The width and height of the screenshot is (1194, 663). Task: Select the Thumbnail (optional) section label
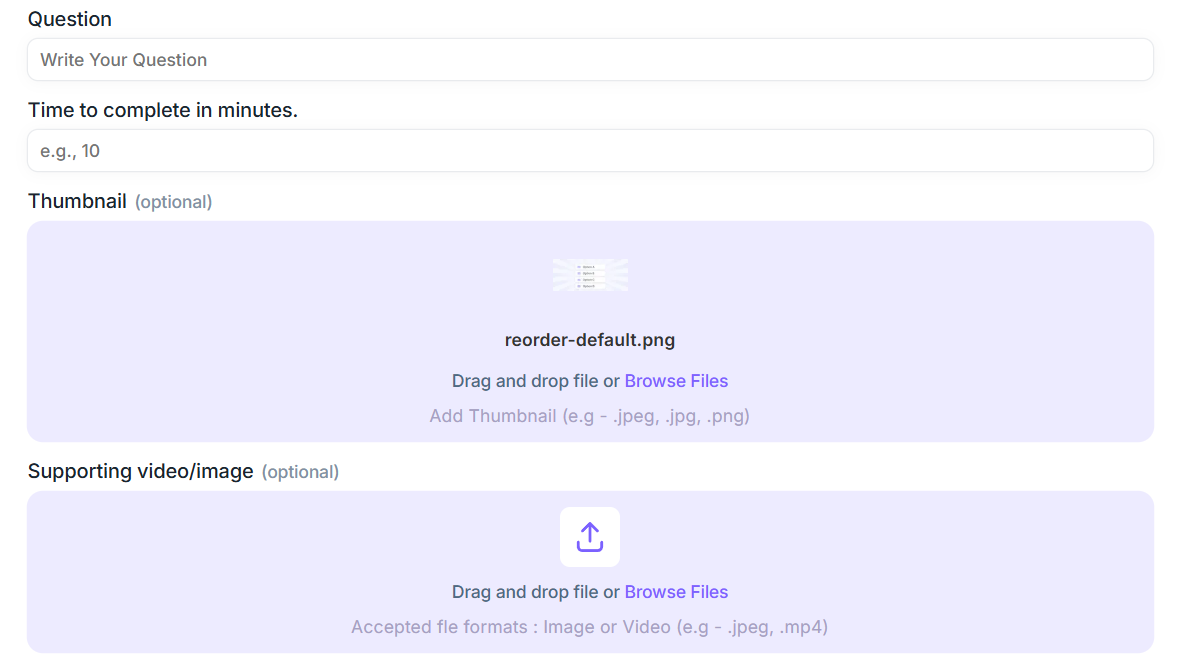77,200
